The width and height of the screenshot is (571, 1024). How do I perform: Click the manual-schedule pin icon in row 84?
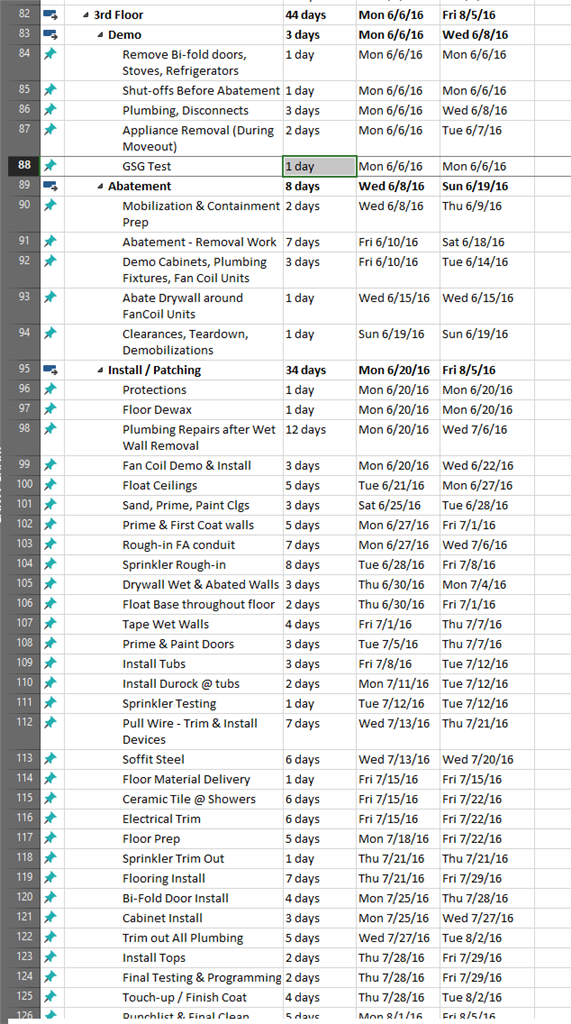(x=50, y=55)
